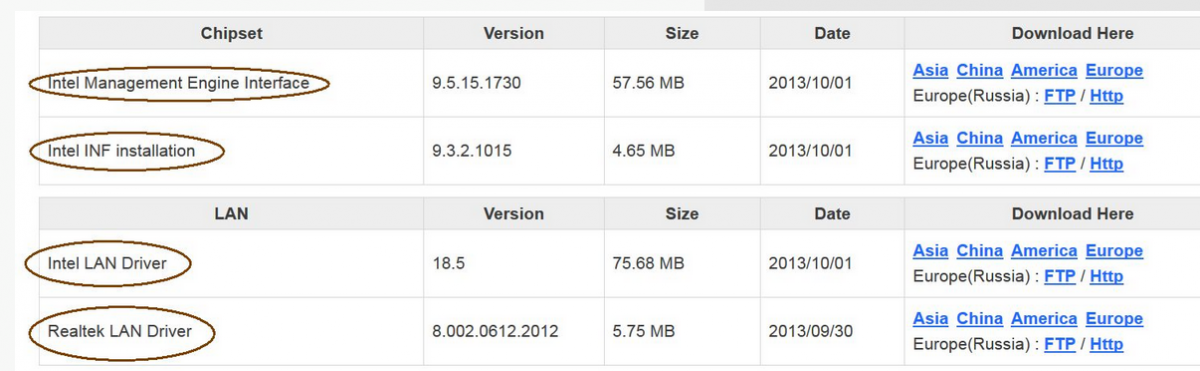Download Intel LAN Driver from Asia

click(x=930, y=251)
